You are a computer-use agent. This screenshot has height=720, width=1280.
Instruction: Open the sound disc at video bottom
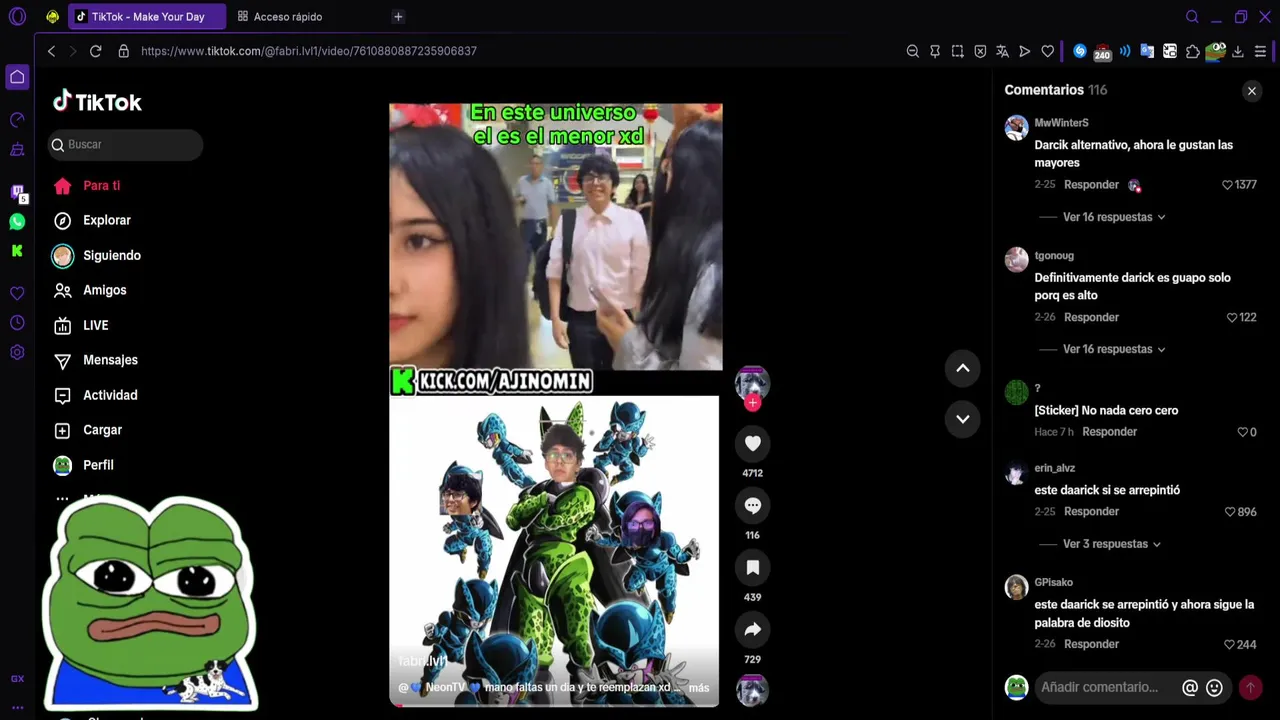pos(752,691)
